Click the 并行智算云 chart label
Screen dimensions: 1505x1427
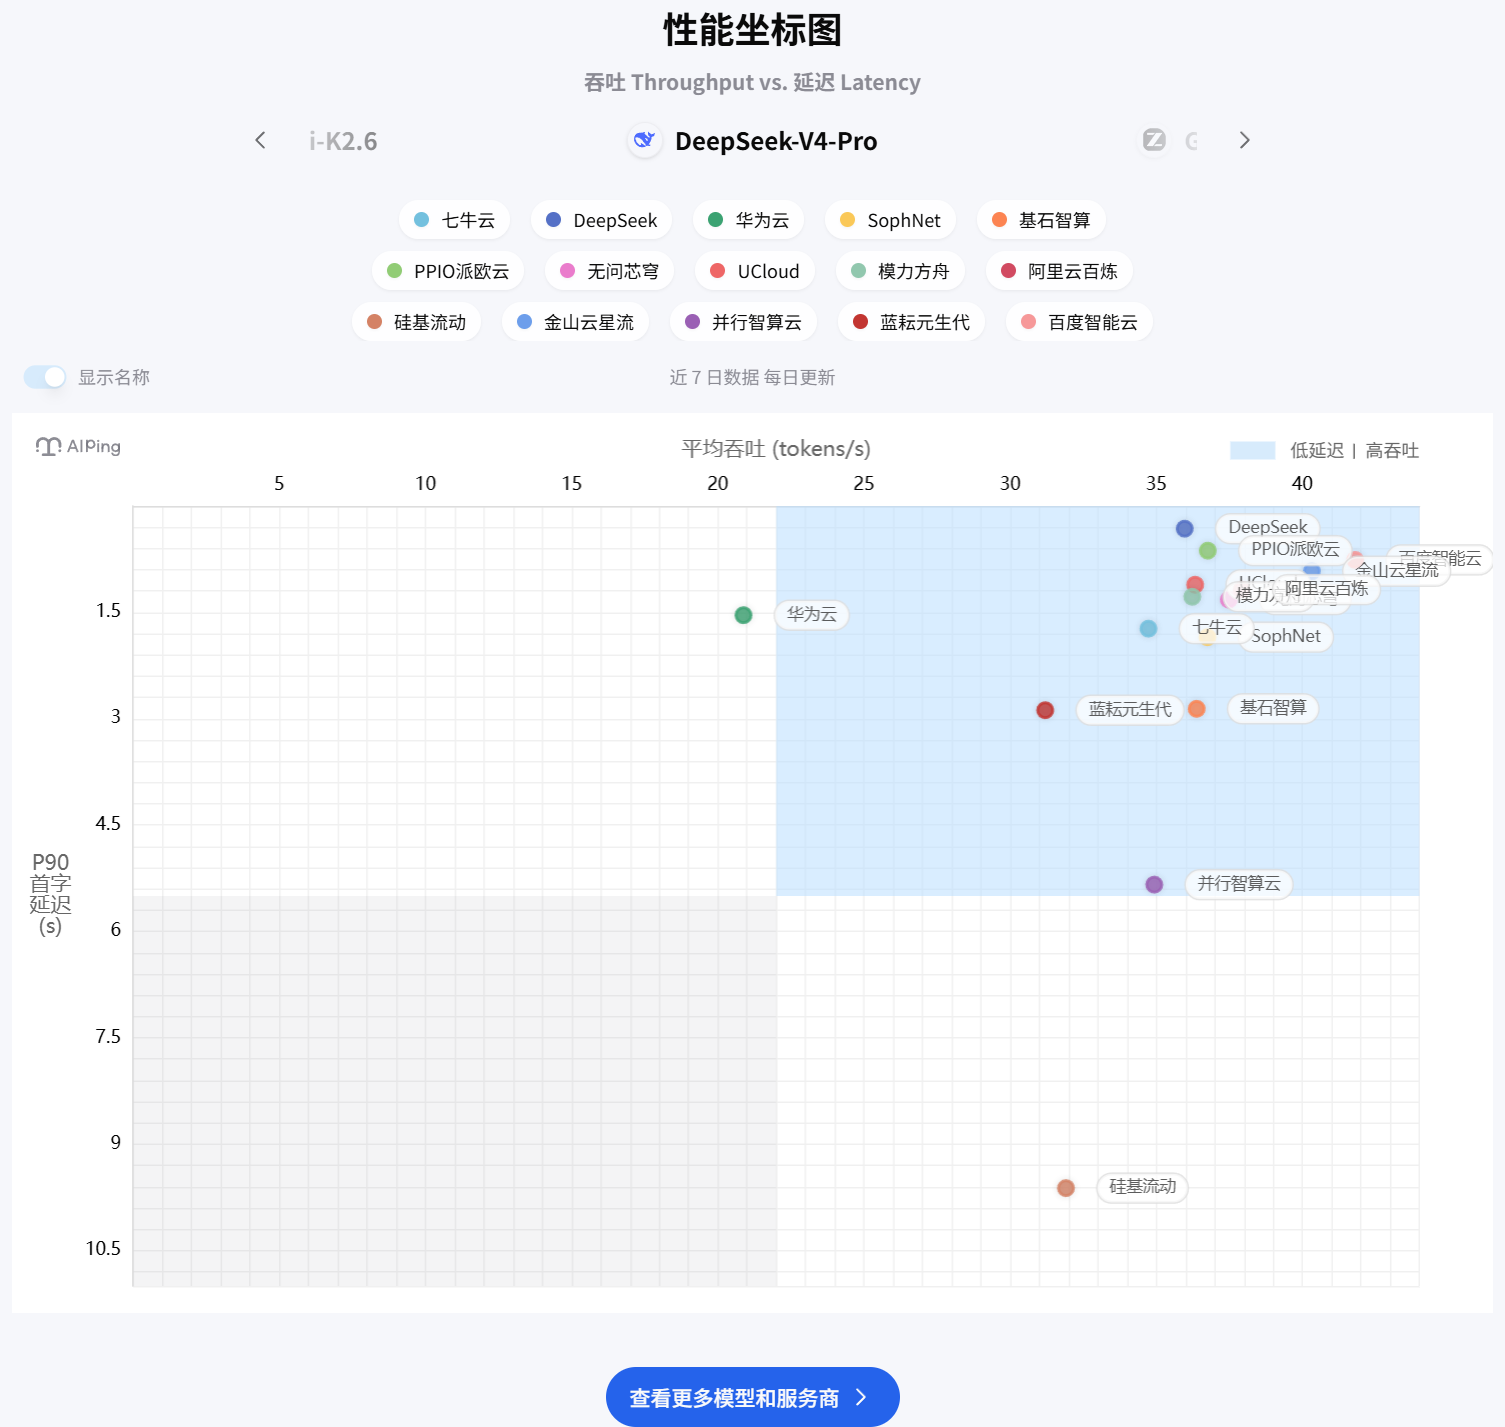click(1239, 883)
